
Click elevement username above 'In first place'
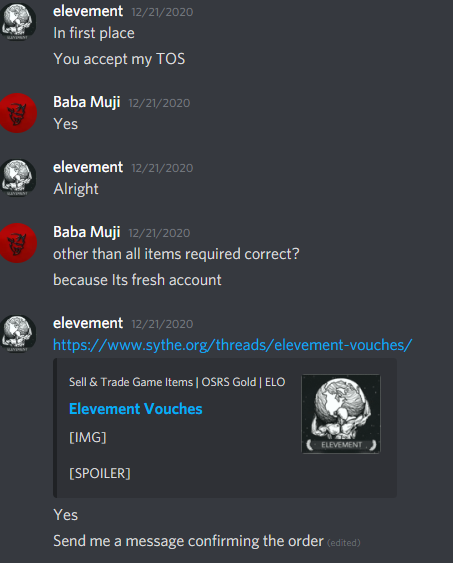click(88, 11)
